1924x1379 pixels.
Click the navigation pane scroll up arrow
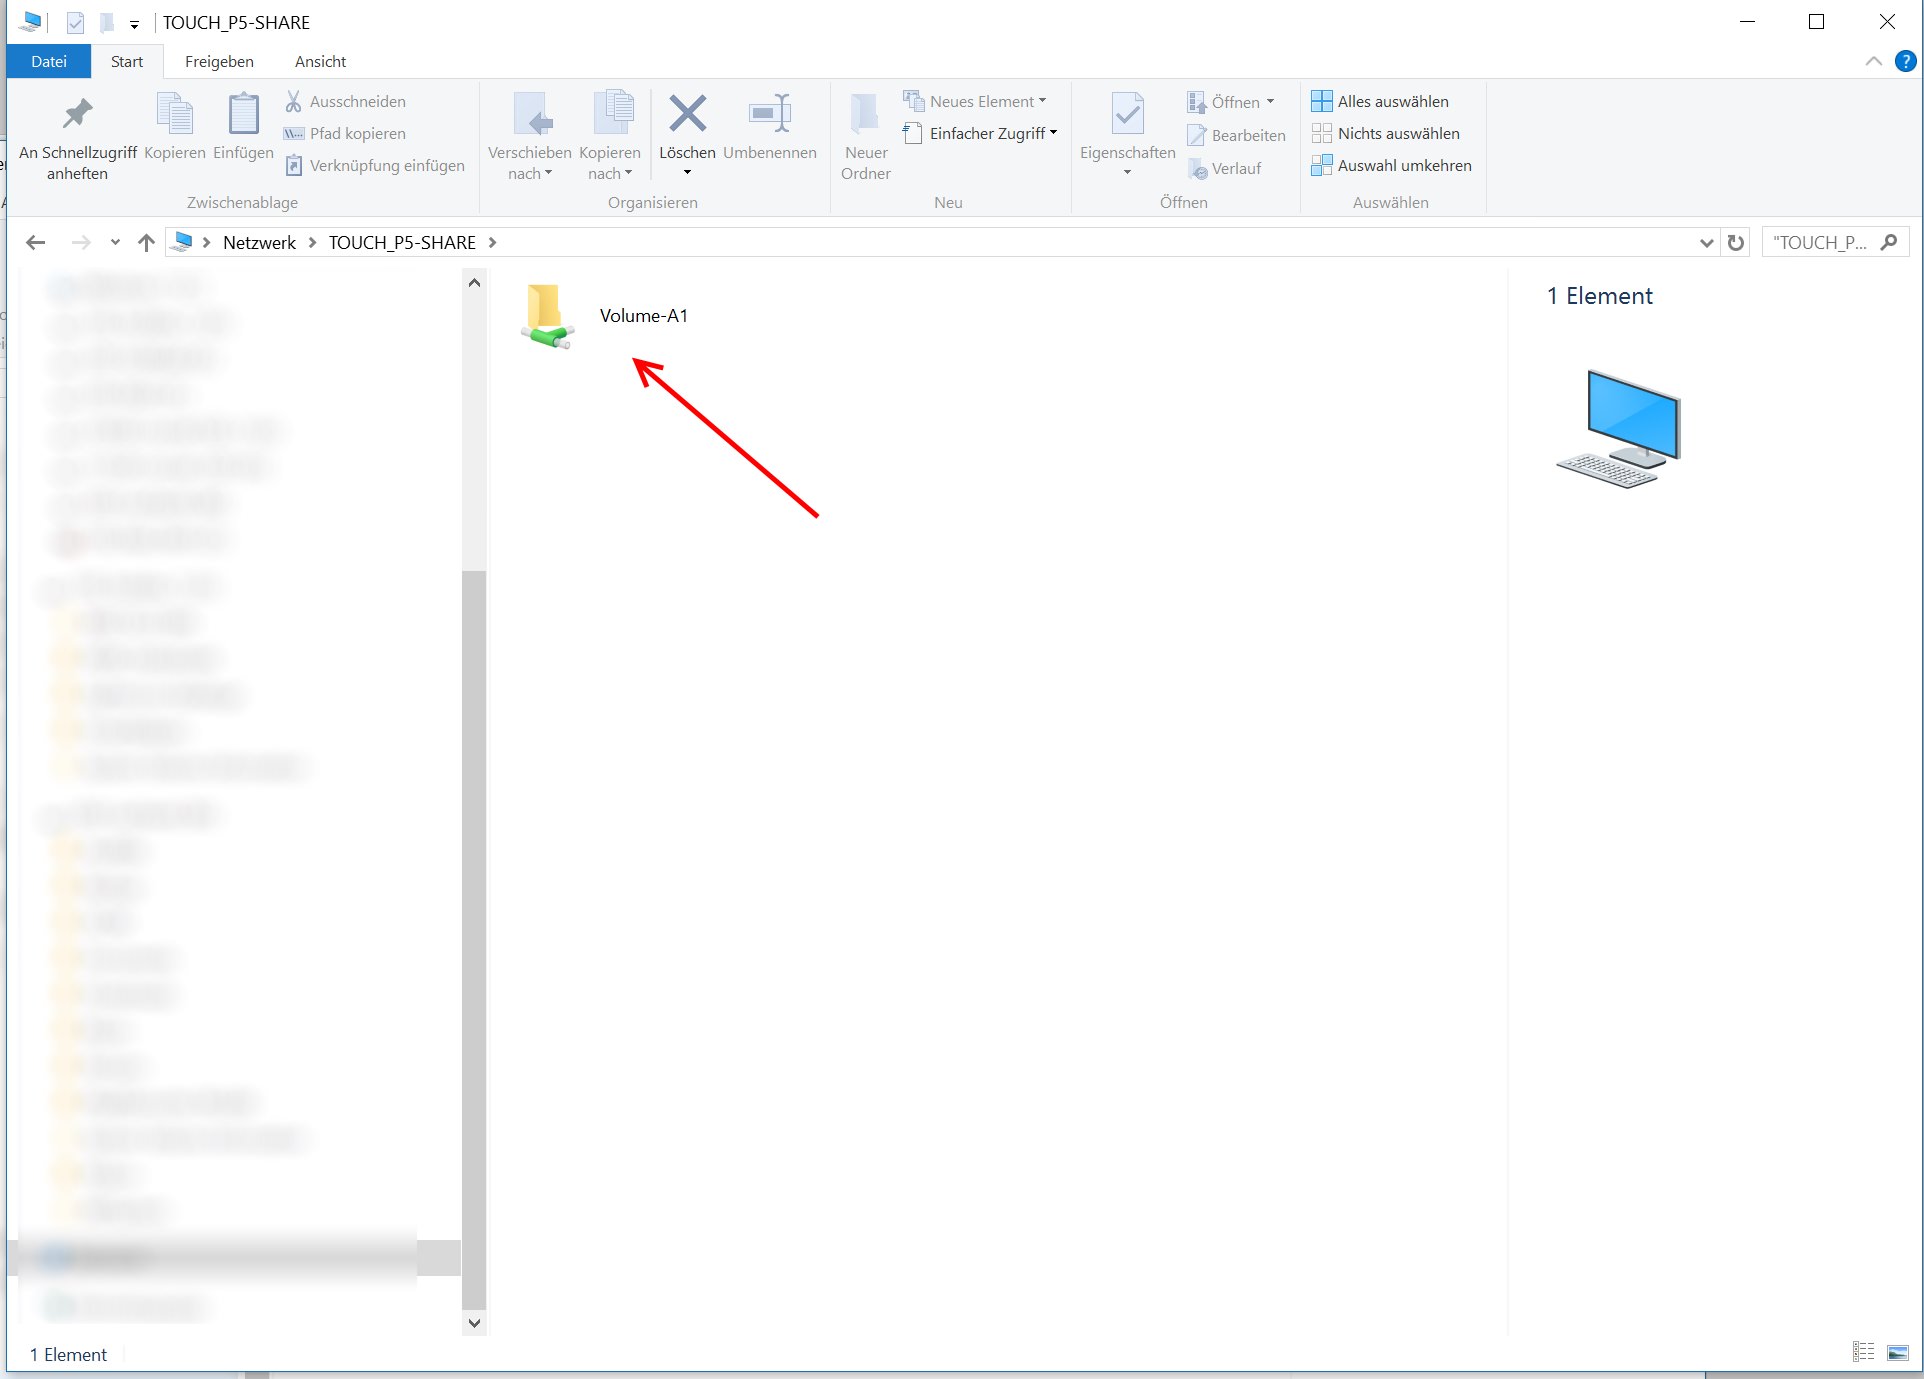tap(474, 283)
